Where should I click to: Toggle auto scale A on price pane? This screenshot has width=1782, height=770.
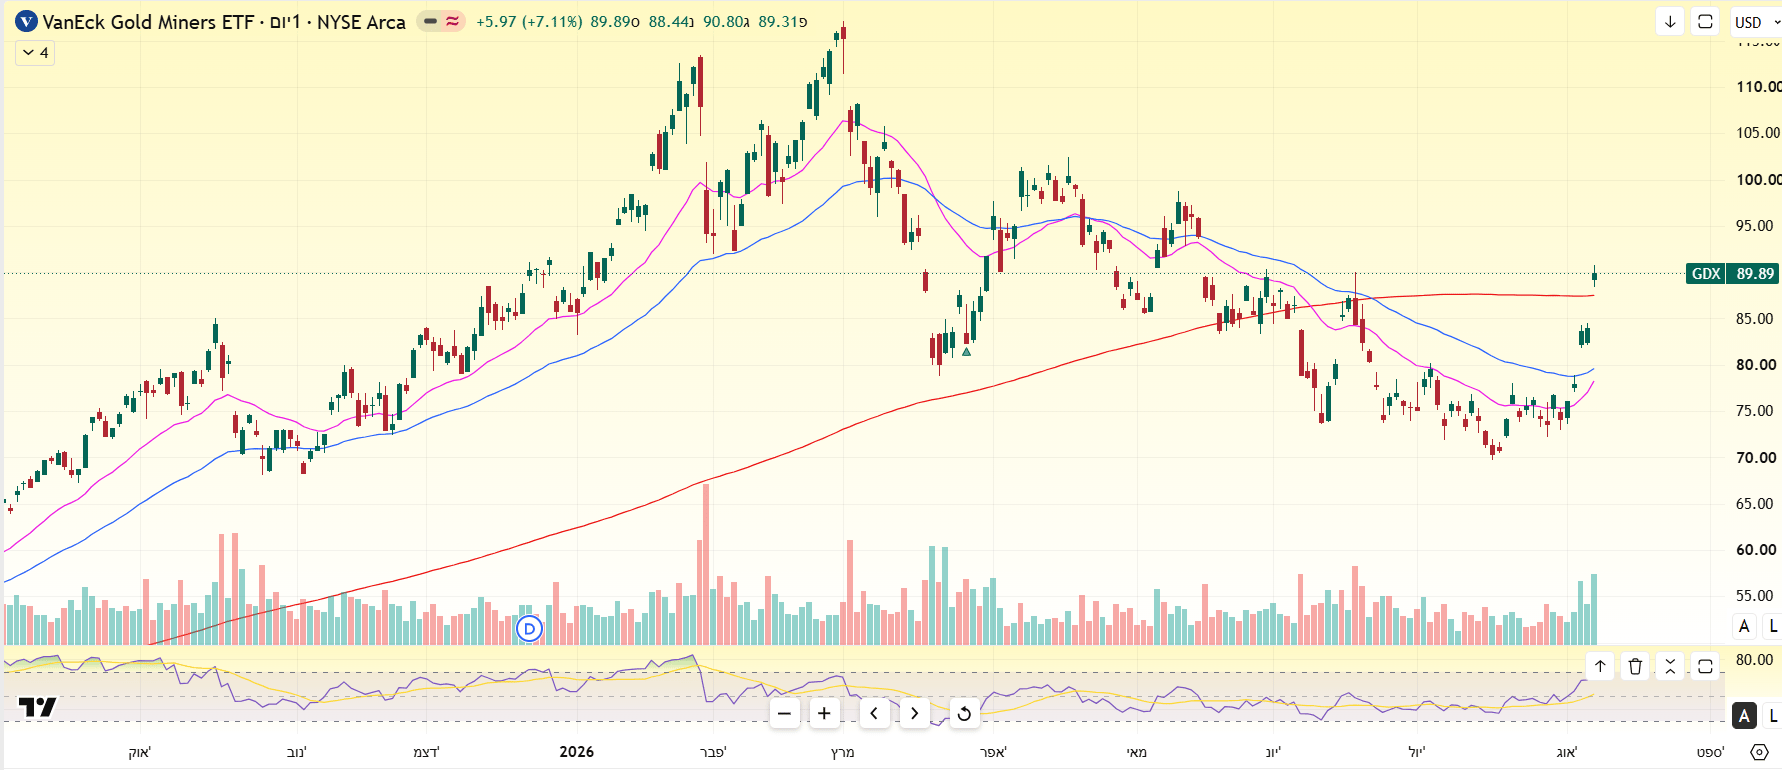point(1744,626)
